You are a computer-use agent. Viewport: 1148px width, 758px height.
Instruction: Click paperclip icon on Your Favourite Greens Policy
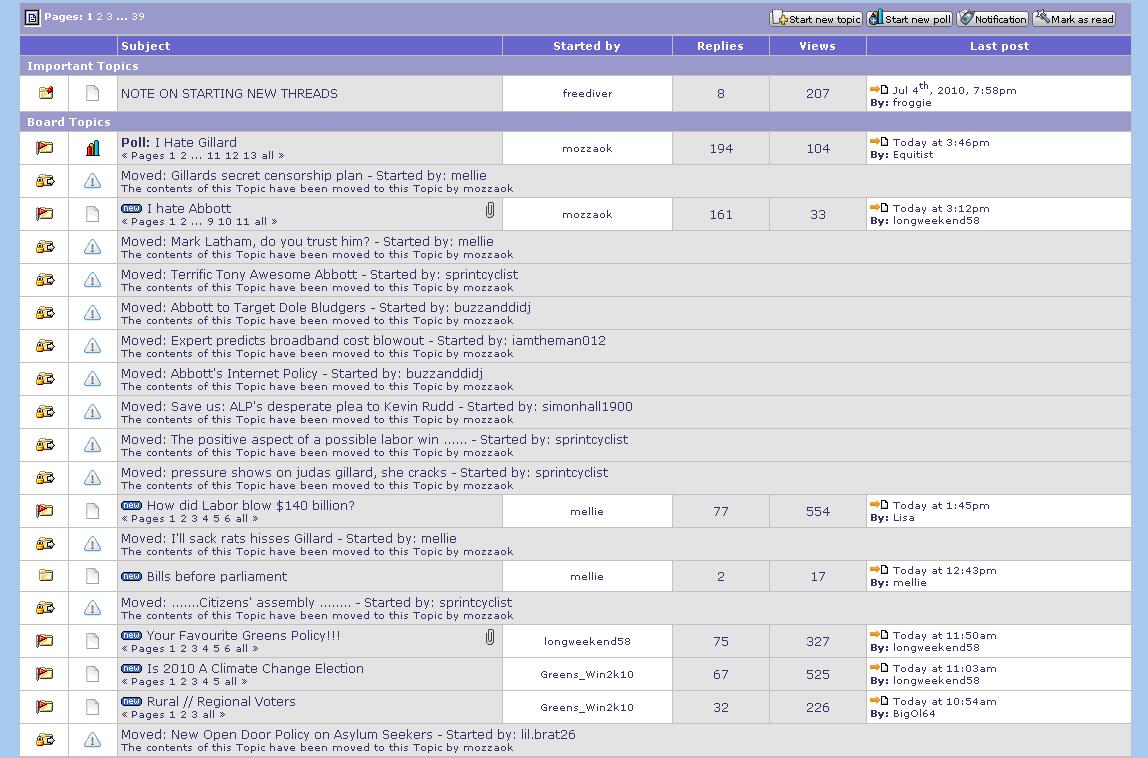point(490,637)
